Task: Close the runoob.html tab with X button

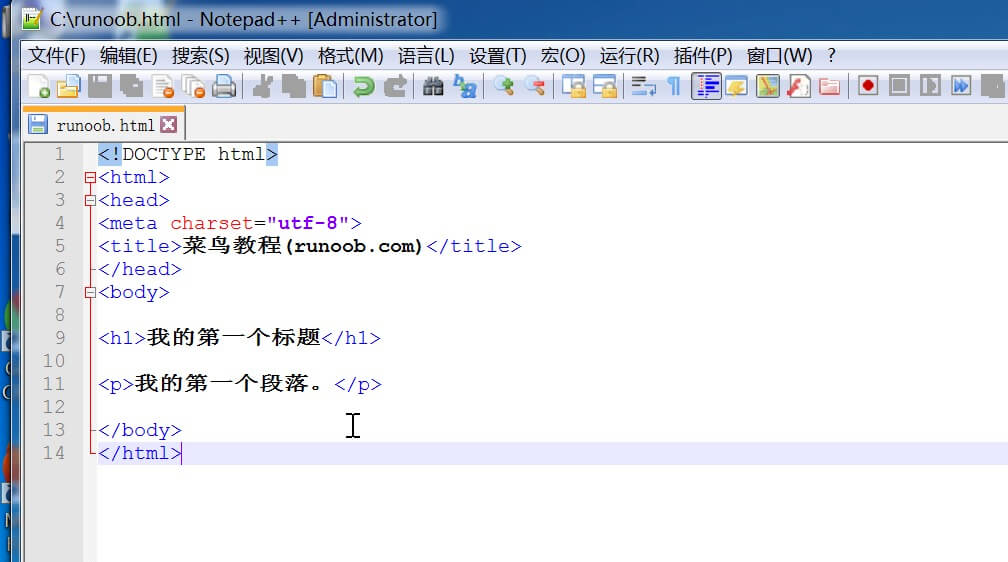Action: (x=168, y=125)
